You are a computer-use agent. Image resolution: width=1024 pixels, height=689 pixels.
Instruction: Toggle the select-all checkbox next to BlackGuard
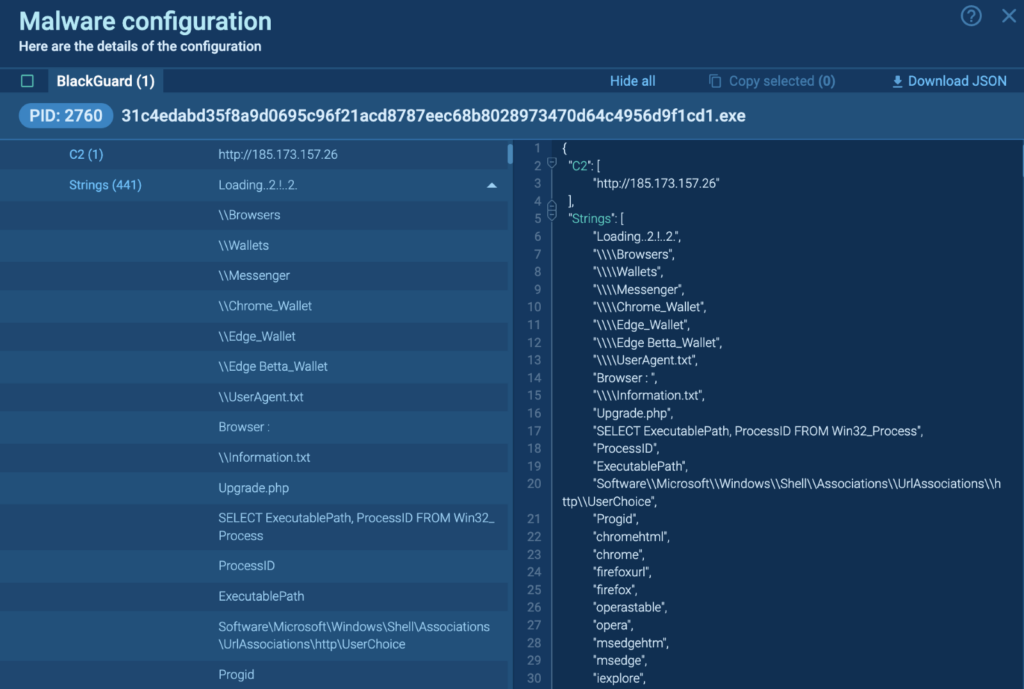[27, 81]
